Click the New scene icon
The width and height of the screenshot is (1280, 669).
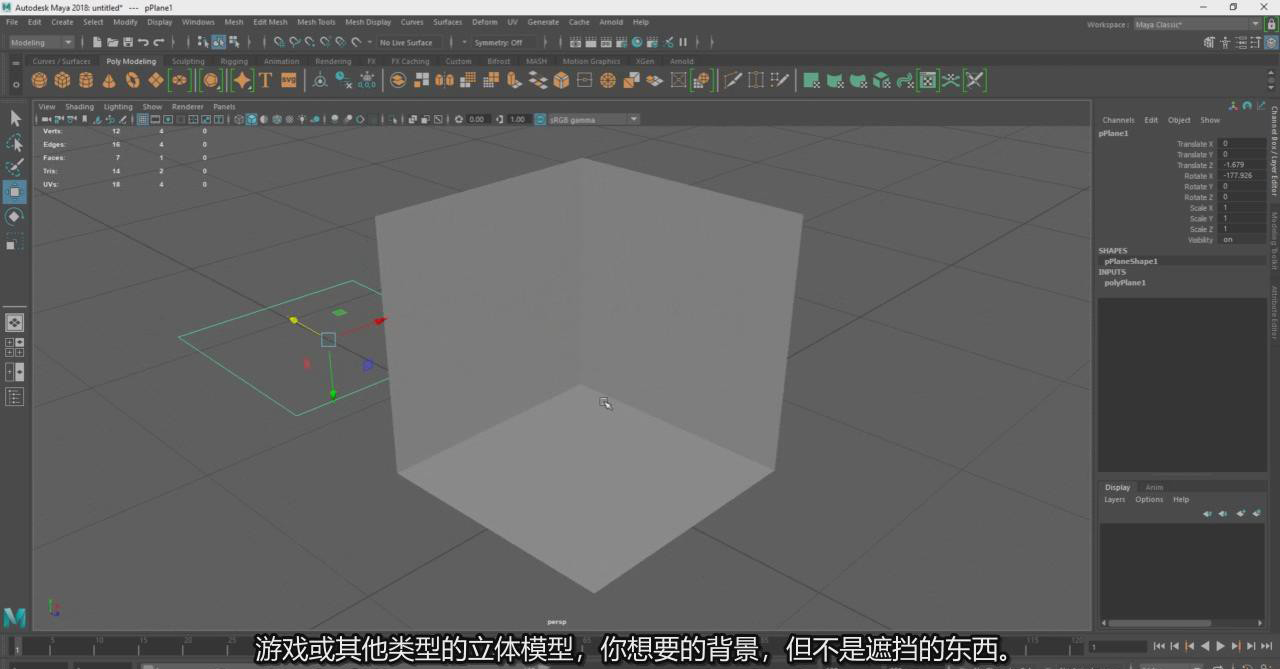pyautogui.click(x=97, y=42)
